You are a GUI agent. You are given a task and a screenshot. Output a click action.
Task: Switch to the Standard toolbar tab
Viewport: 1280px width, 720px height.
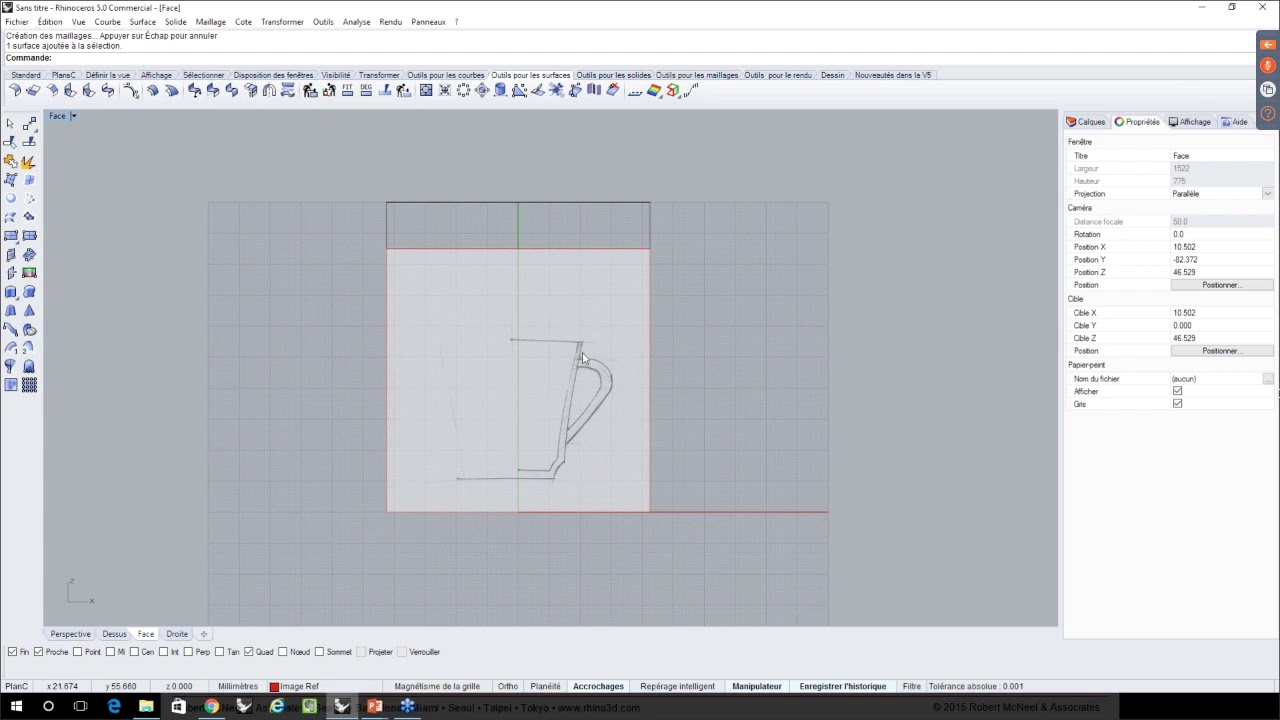26,75
